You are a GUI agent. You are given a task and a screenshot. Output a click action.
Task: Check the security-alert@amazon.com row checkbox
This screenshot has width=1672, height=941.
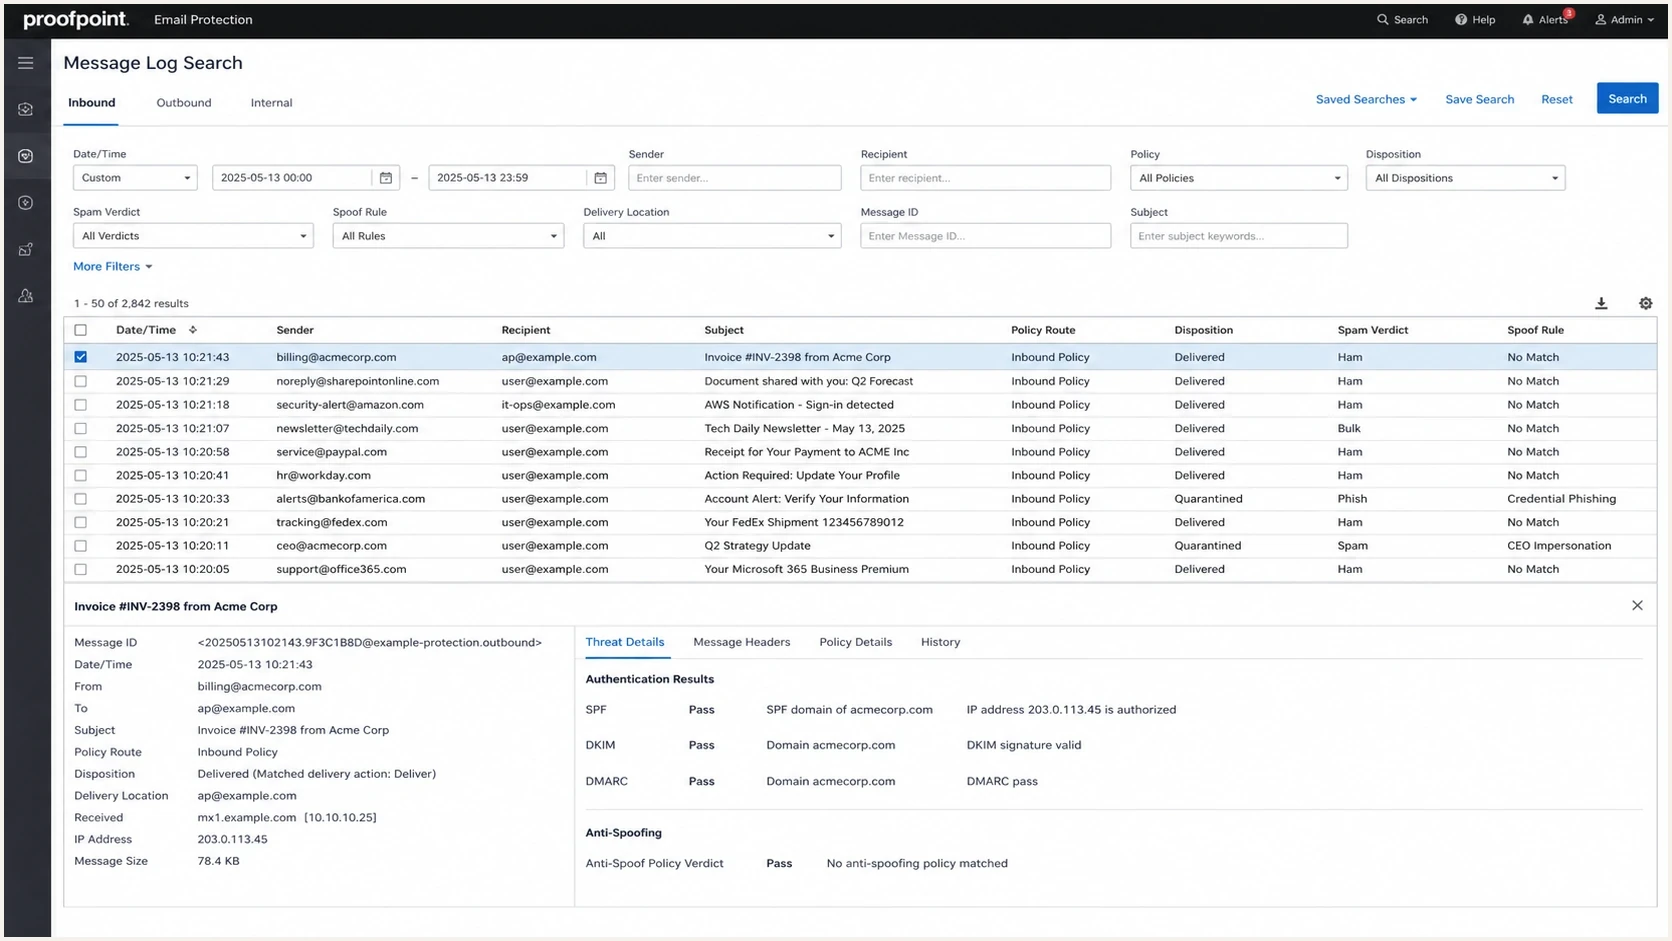81,405
